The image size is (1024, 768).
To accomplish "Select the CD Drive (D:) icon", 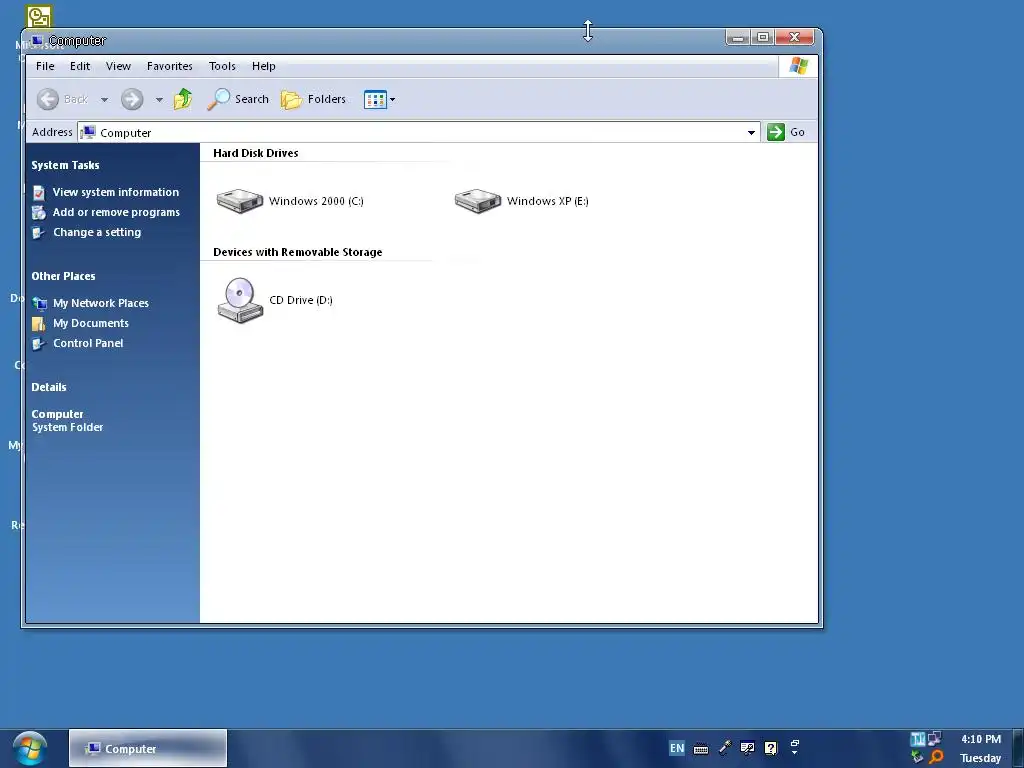I will 240,300.
